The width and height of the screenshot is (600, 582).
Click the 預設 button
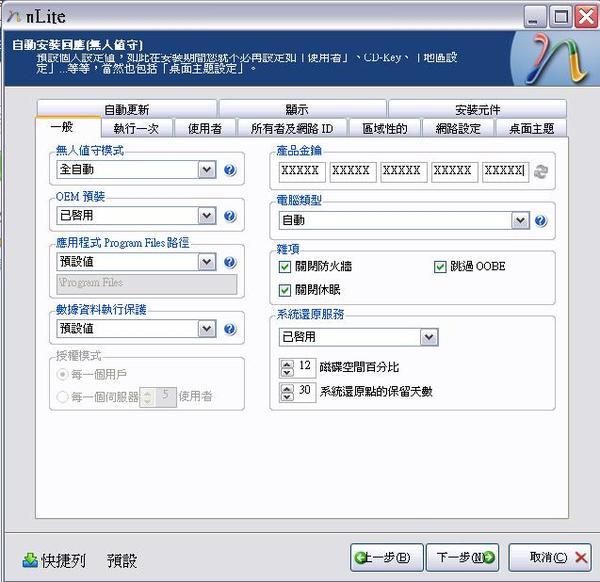(122, 561)
